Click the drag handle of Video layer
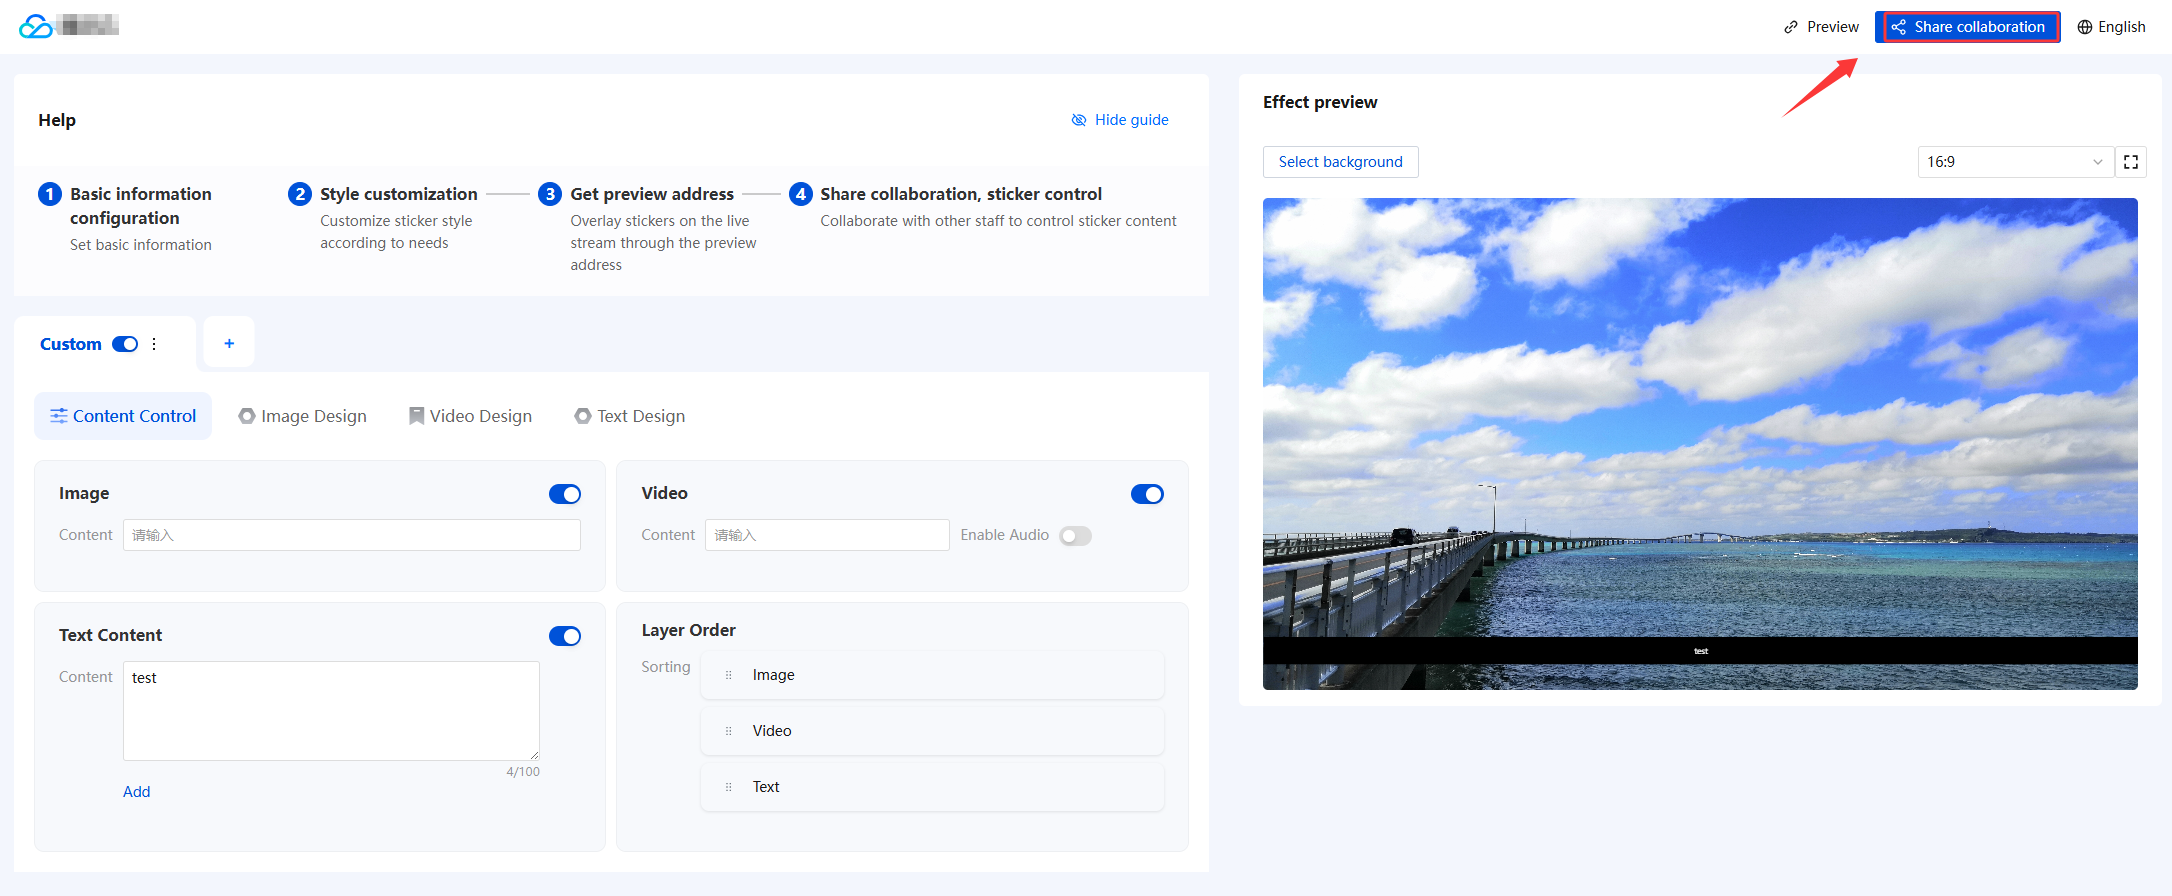 pyautogui.click(x=728, y=731)
